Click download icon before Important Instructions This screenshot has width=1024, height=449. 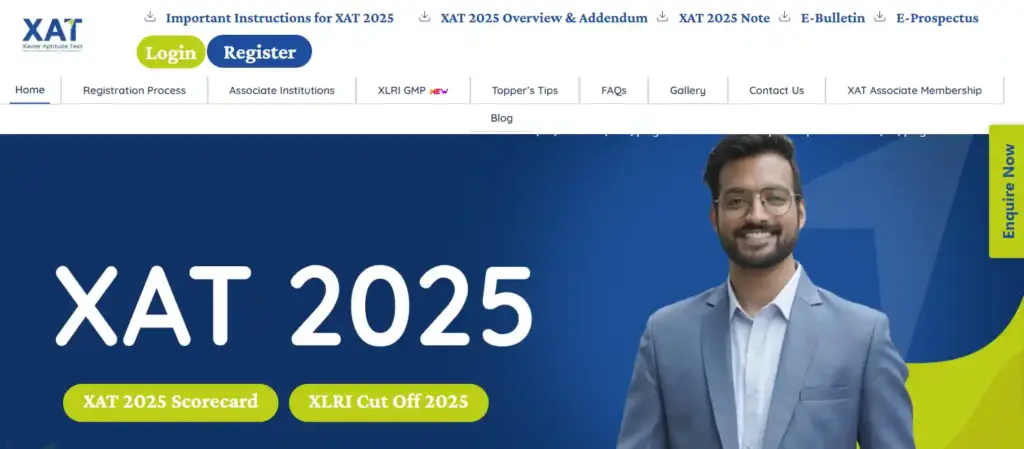[x=150, y=16]
